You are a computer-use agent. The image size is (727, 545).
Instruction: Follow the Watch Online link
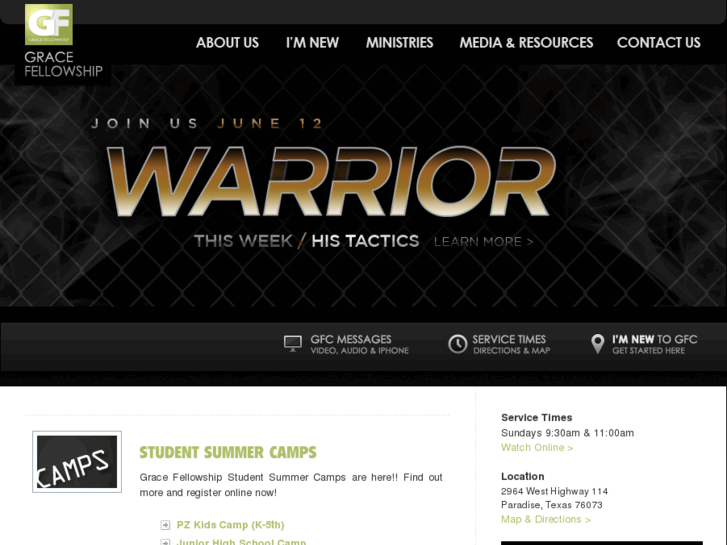tap(537, 448)
